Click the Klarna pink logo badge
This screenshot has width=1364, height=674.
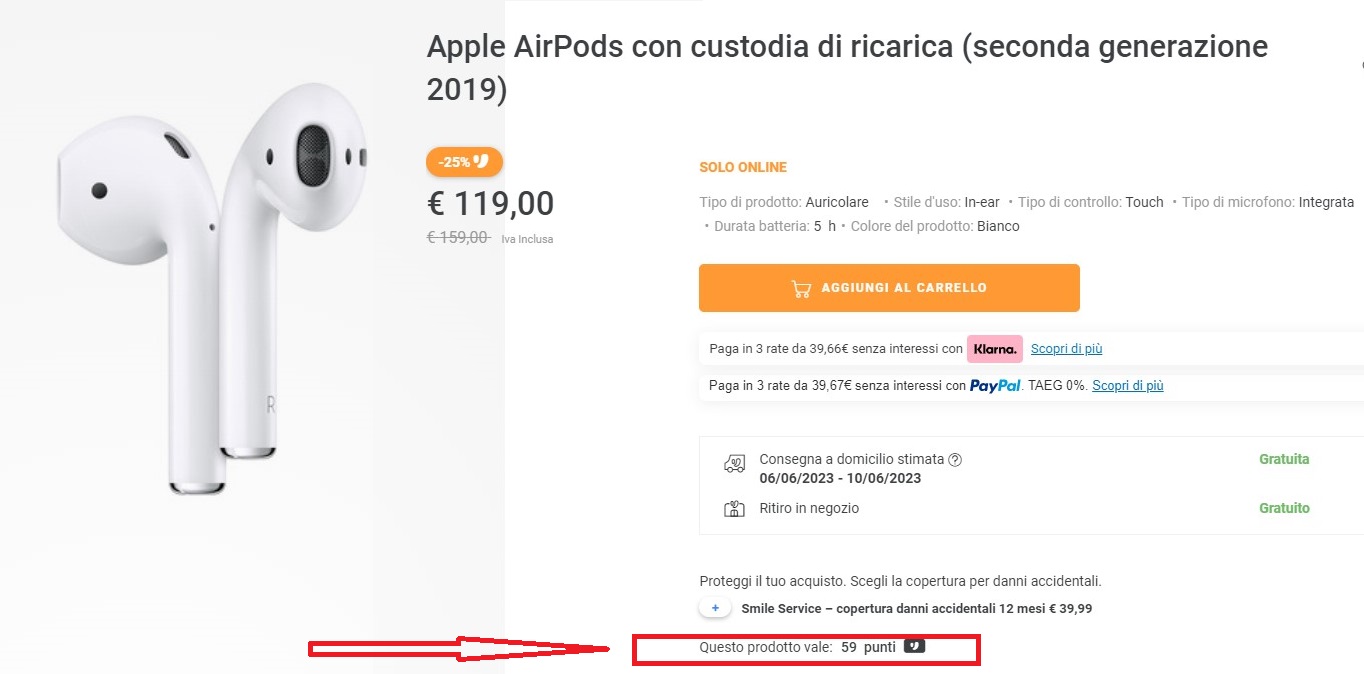pos(994,349)
